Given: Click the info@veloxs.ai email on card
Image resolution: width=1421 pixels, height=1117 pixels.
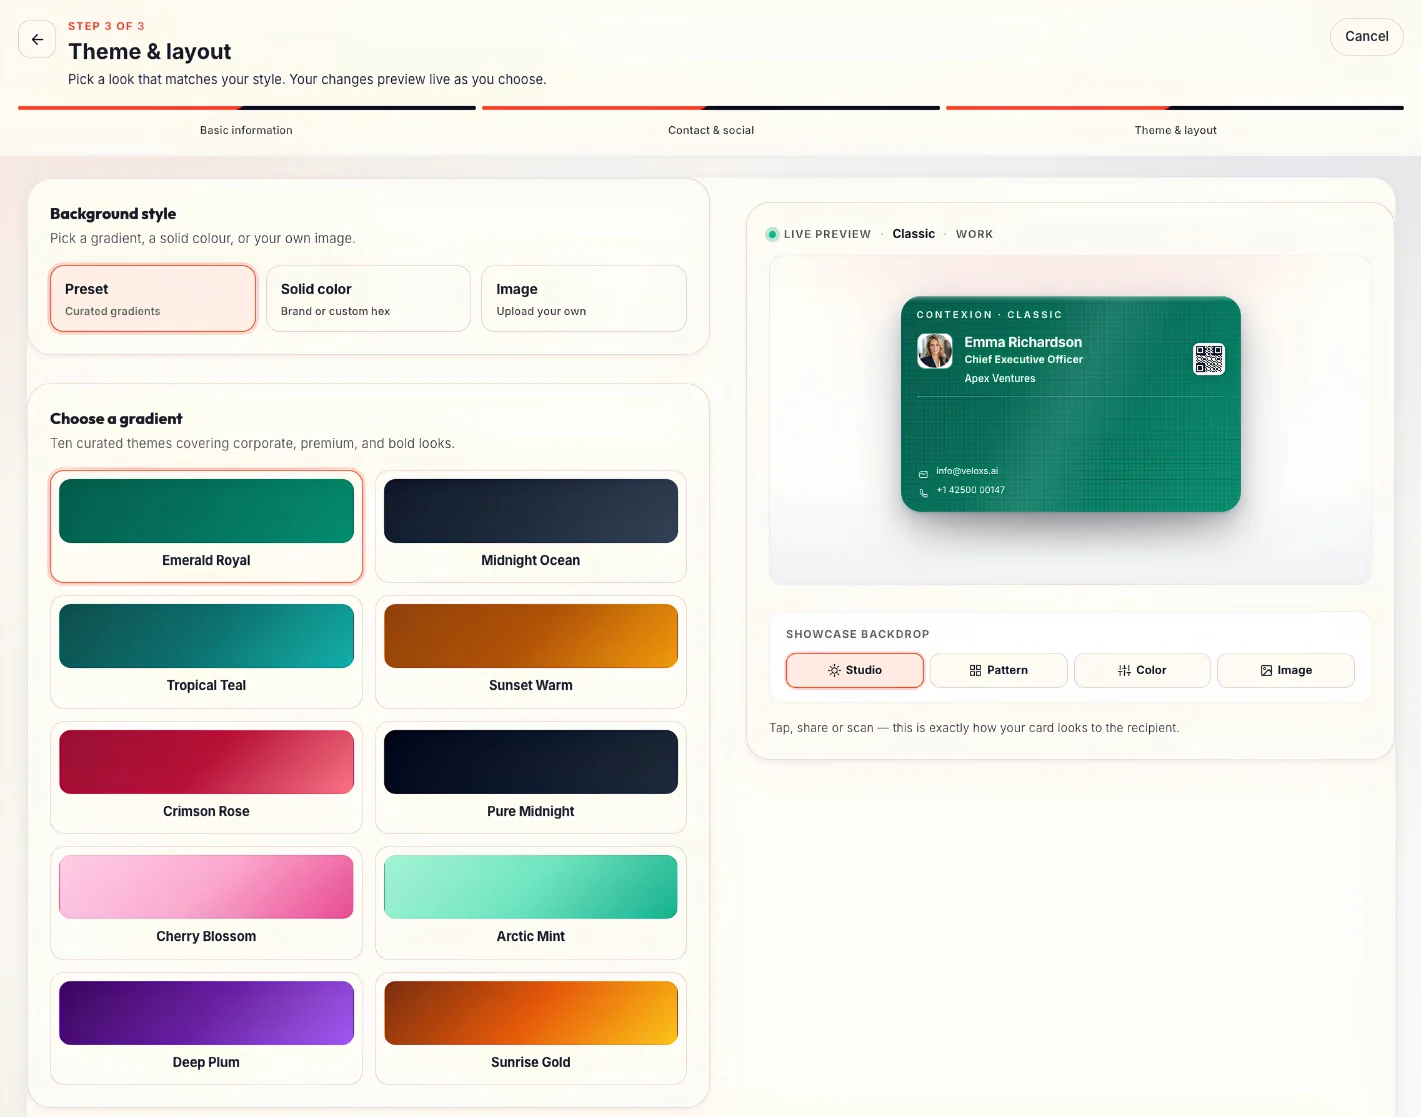Looking at the screenshot, I should 967,471.
